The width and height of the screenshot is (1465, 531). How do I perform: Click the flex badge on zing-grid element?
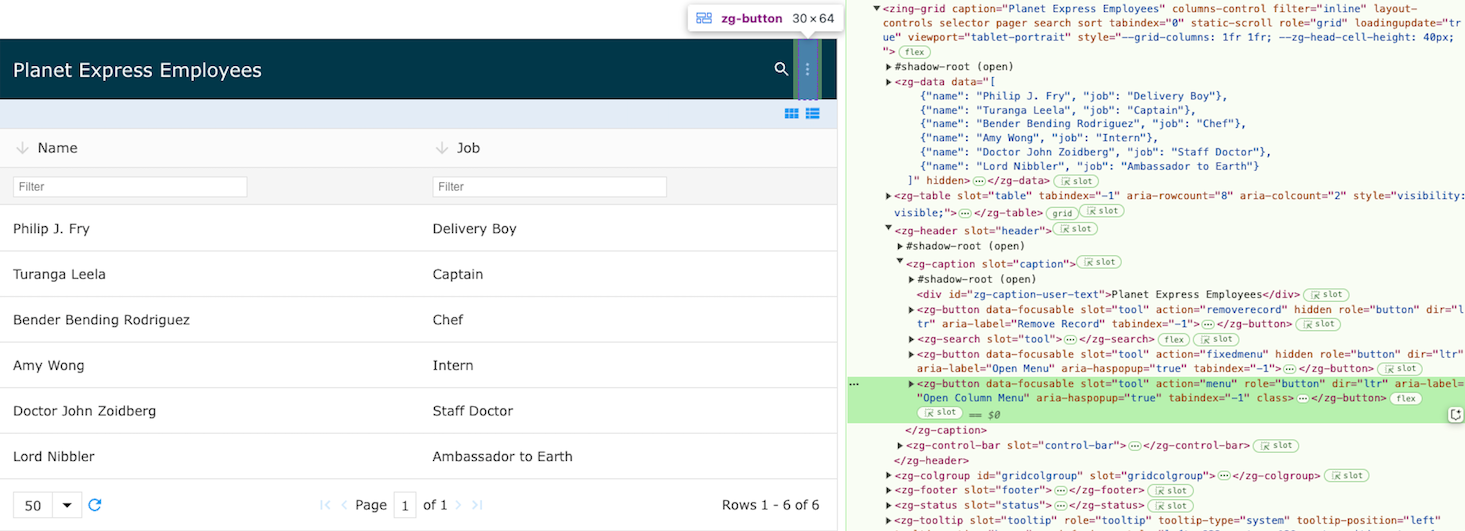tap(914, 51)
